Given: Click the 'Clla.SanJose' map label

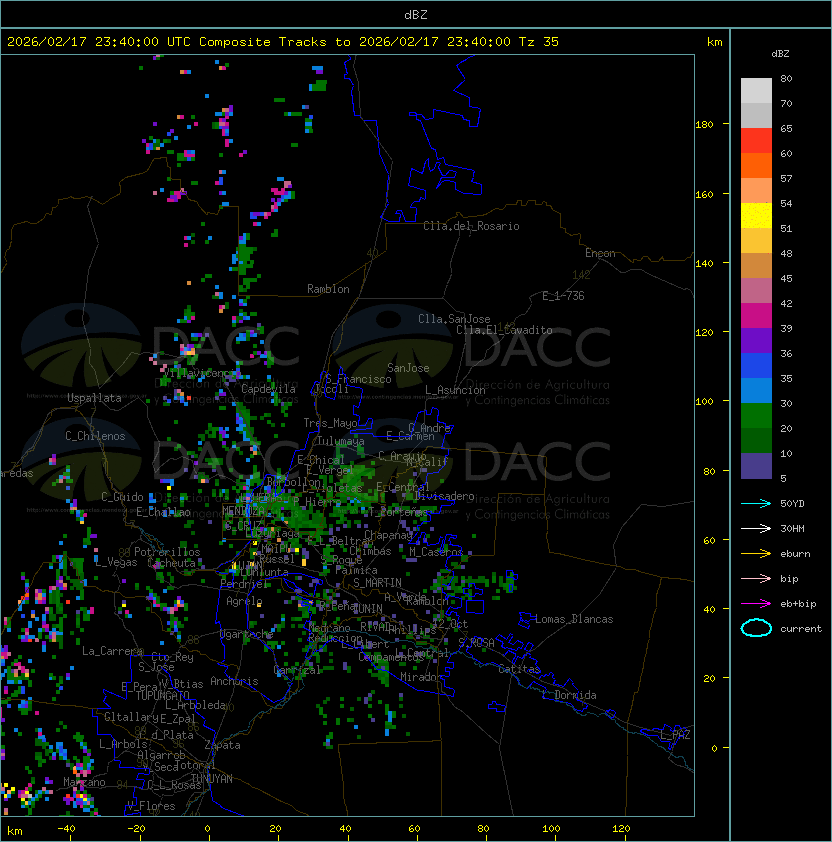Looking at the screenshot, I should (x=454, y=319).
